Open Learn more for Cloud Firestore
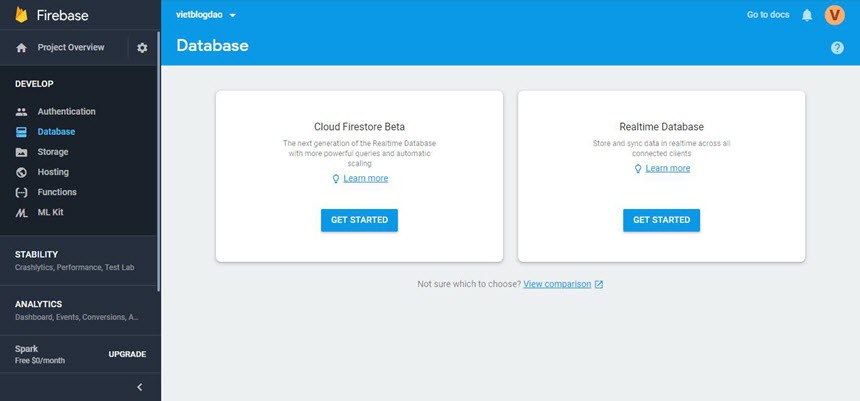Viewport: 860px width, 401px height. (x=365, y=179)
